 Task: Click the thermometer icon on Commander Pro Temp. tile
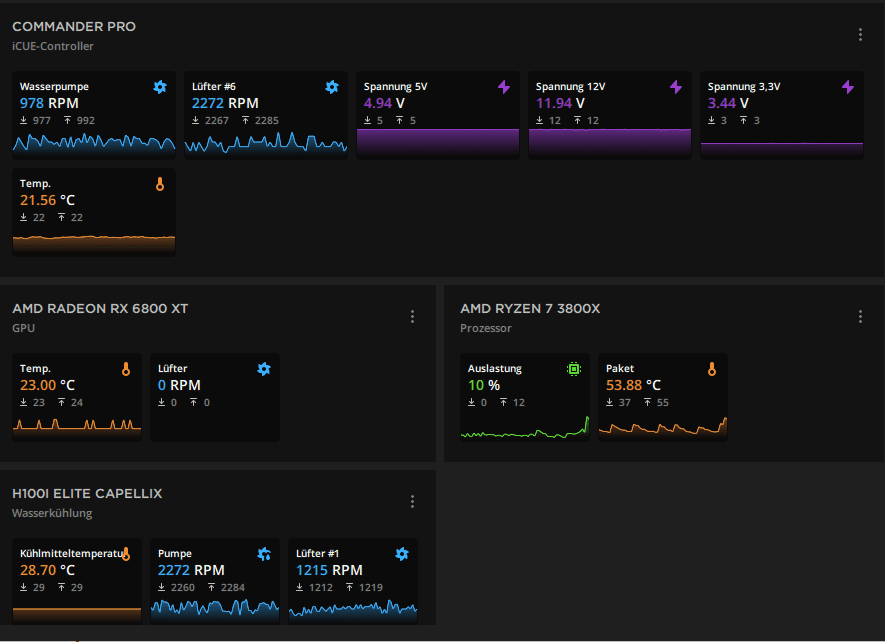pyautogui.click(x=160, y=184)
